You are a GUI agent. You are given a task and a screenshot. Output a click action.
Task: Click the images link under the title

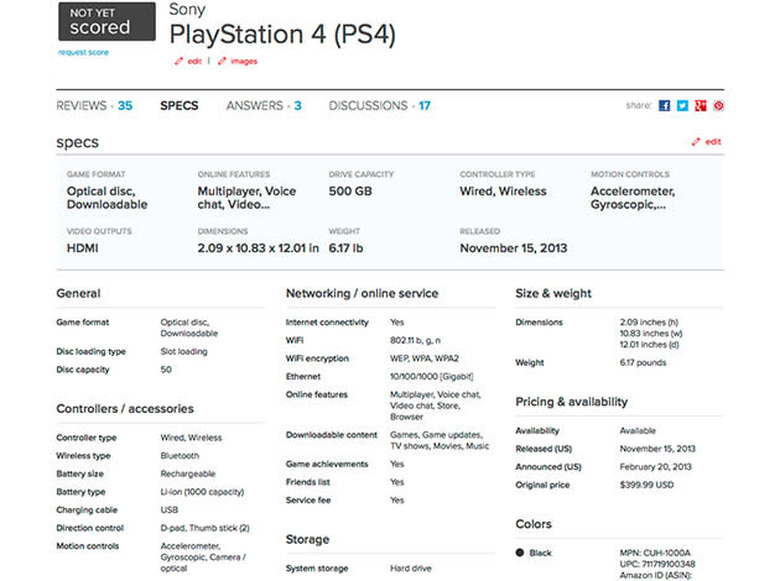click(x=244, y=62)
